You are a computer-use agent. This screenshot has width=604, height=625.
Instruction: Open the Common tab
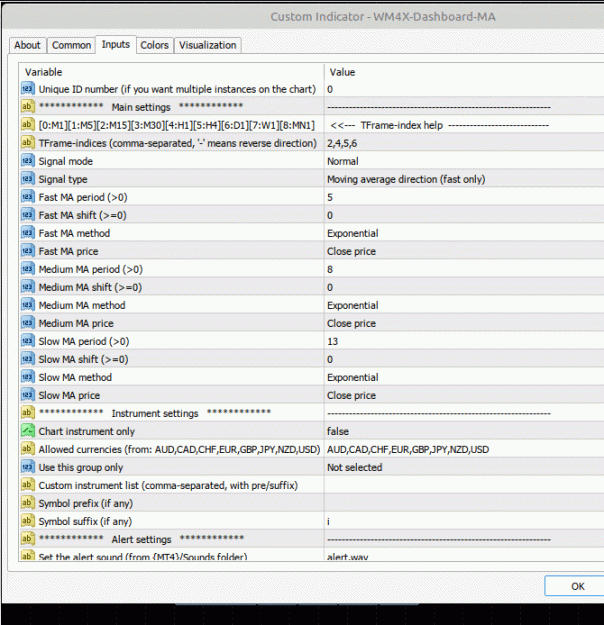tap(71, 45)
